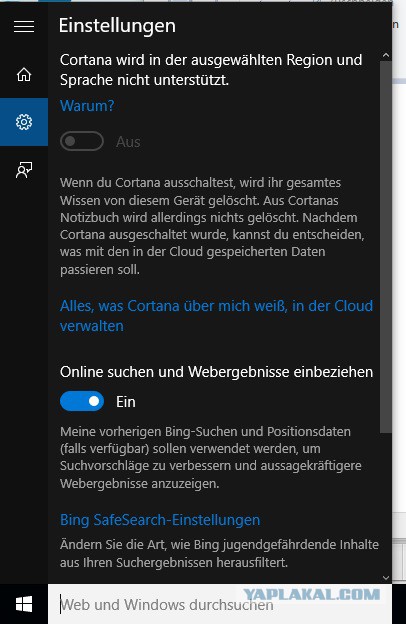
Task: Open Bing SafeSearch-Einstellungen link
Action: coord(160,520)
